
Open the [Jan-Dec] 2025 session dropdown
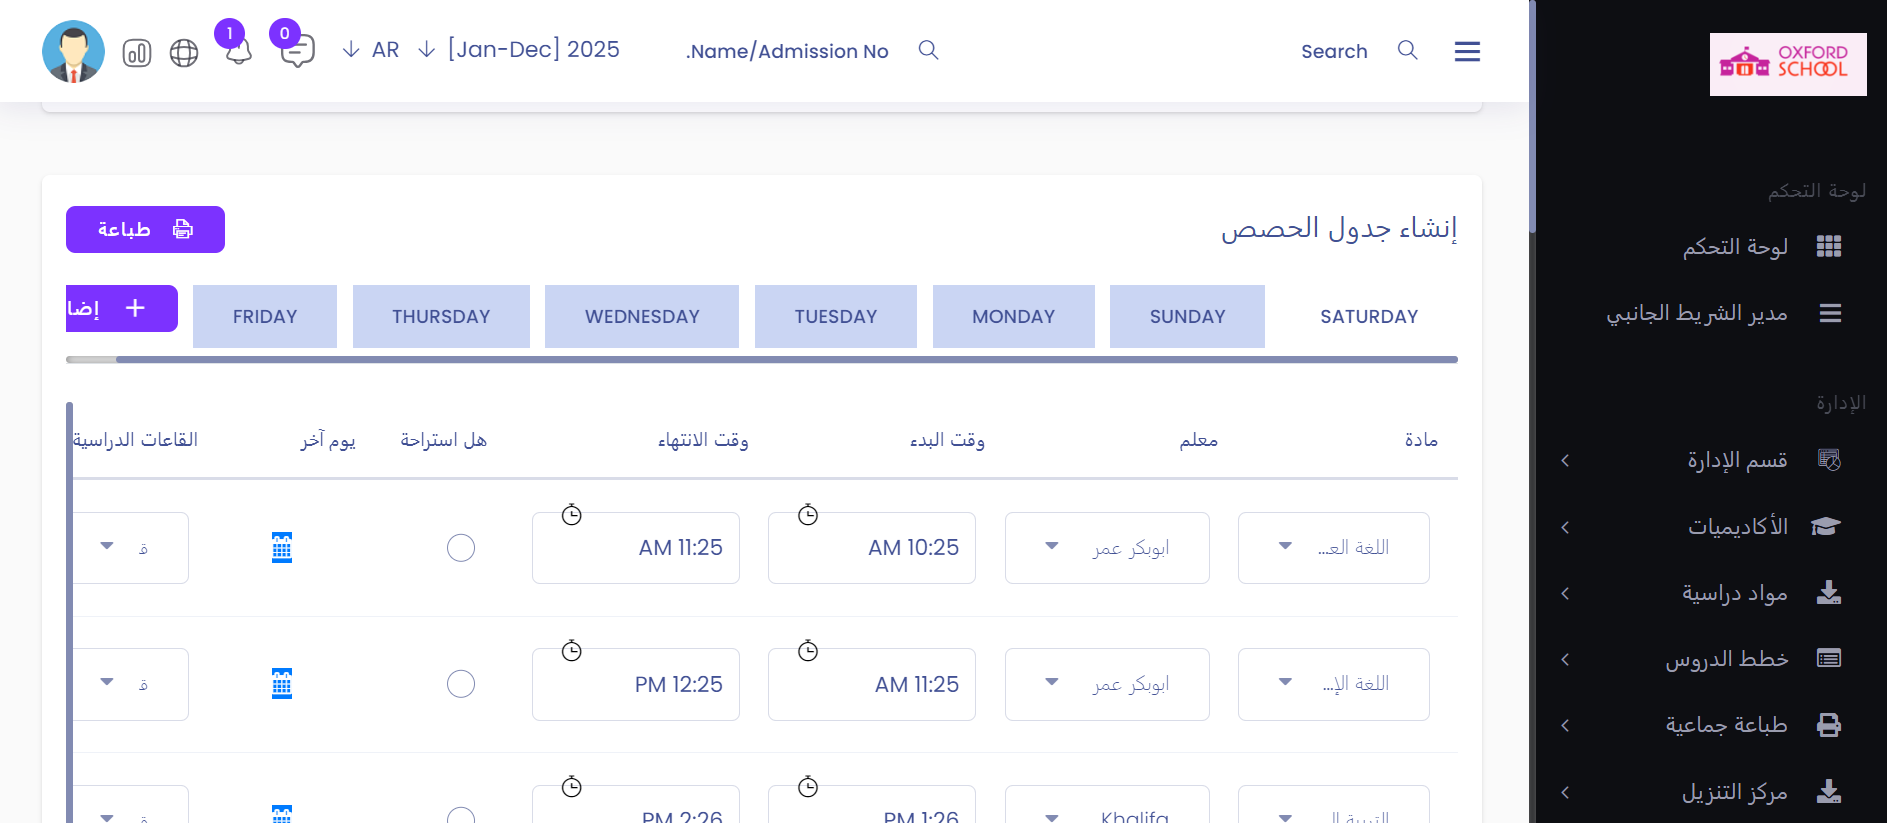coord(520,50)
